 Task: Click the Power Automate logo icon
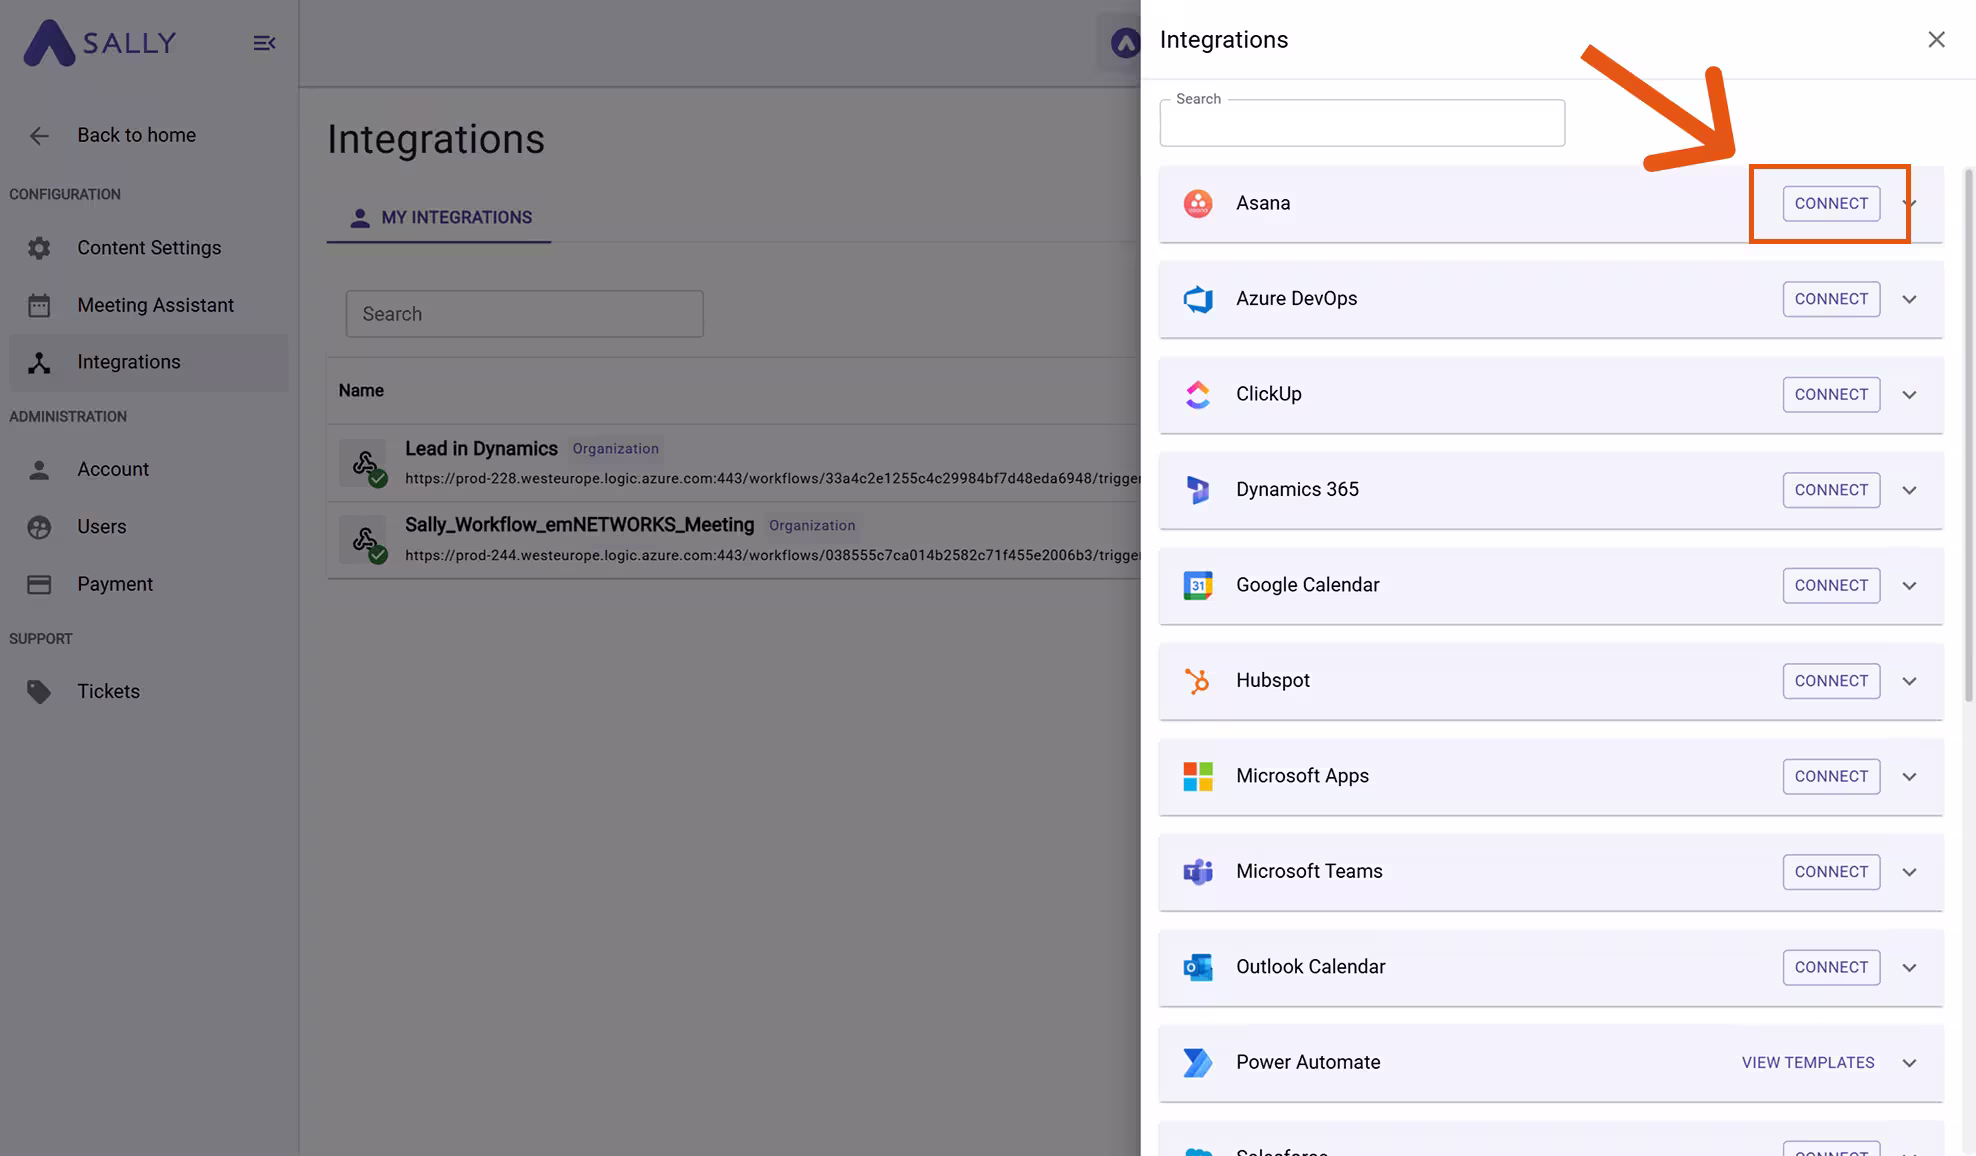[1198, 1063]
